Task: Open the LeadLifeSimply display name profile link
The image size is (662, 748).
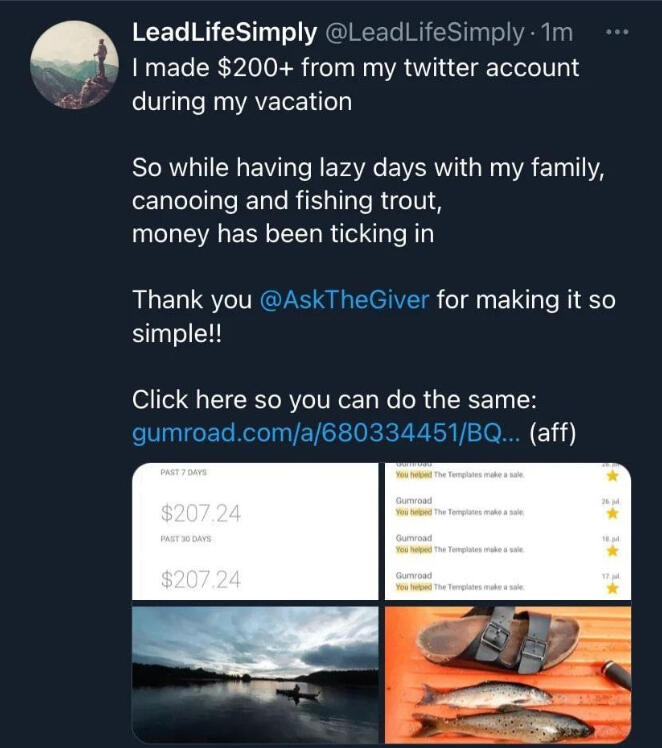Action: pyautogui.click(x=224, y=32)
